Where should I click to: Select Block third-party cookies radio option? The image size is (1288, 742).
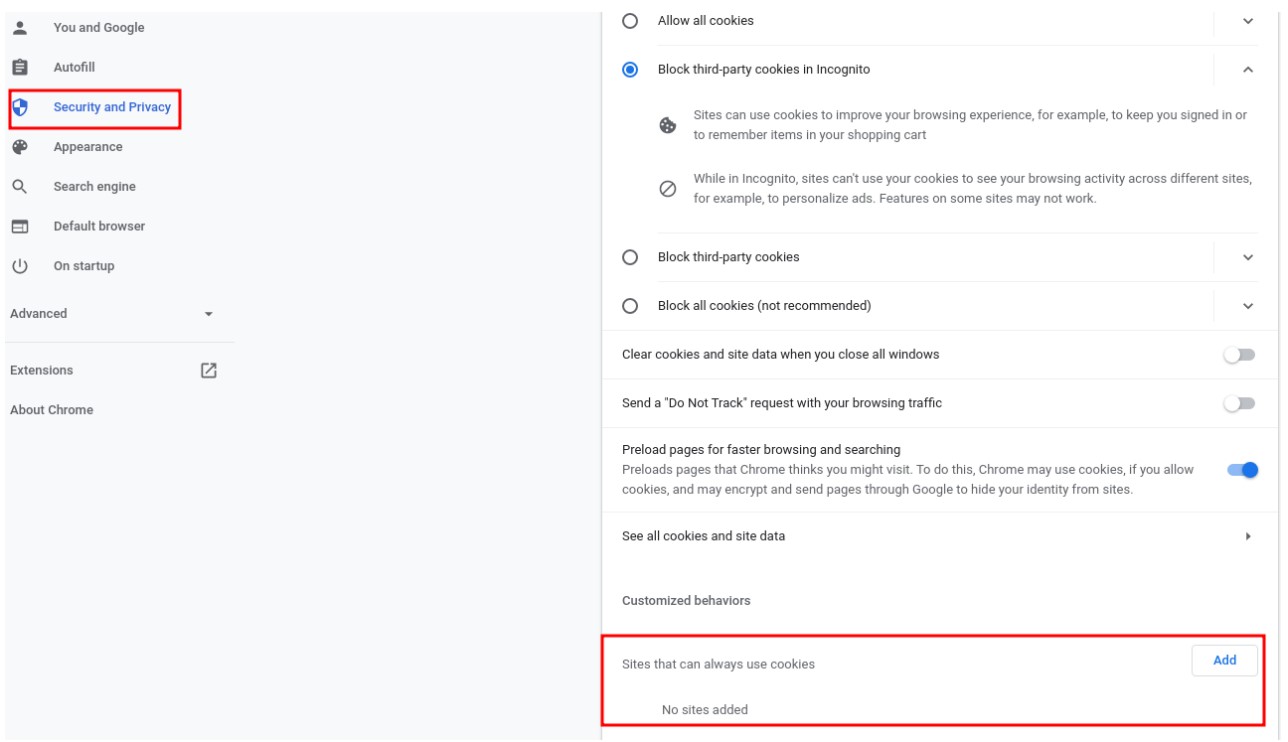(x=630, y=257)
